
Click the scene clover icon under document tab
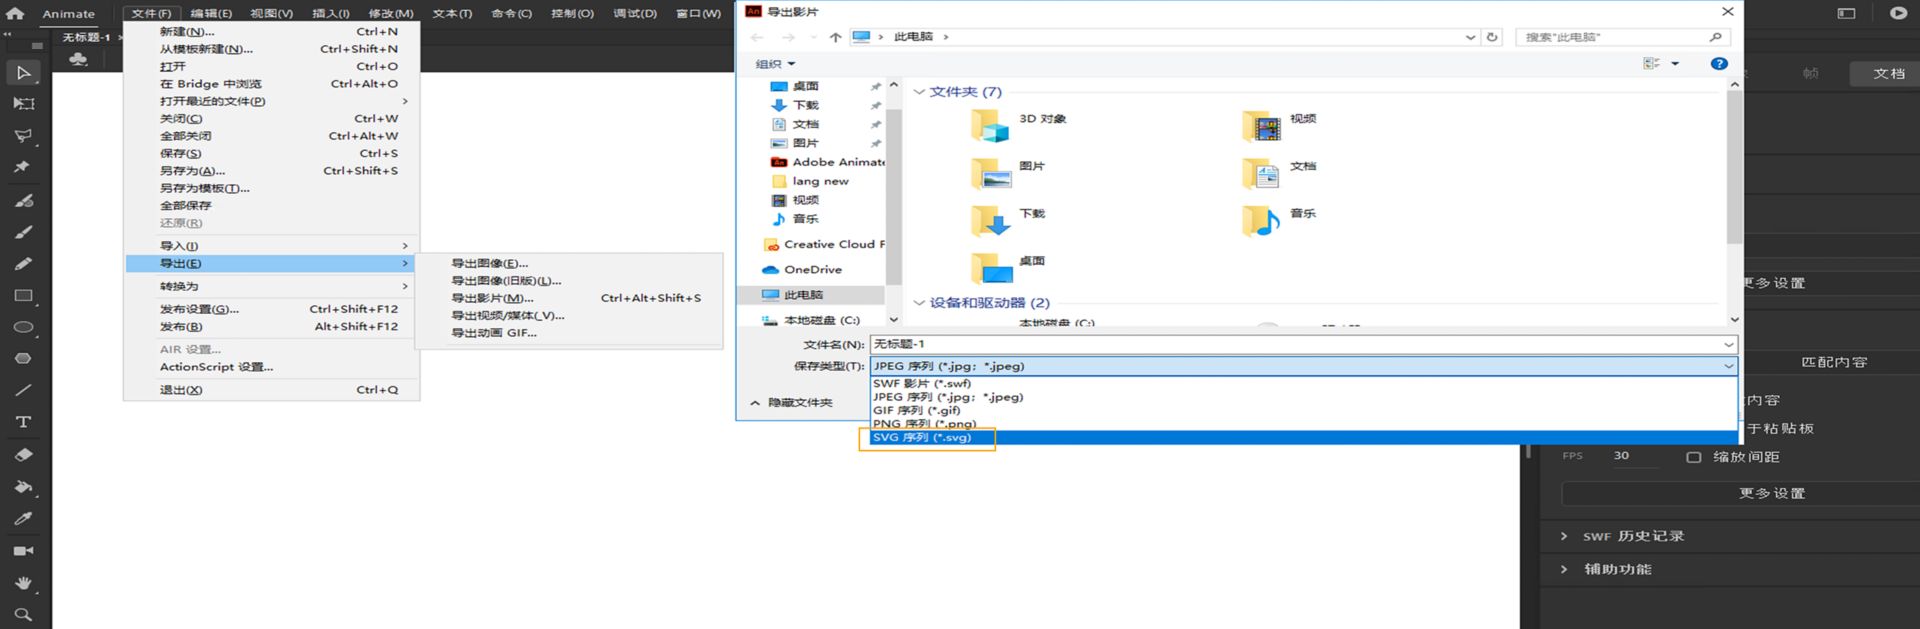point(78,59)
